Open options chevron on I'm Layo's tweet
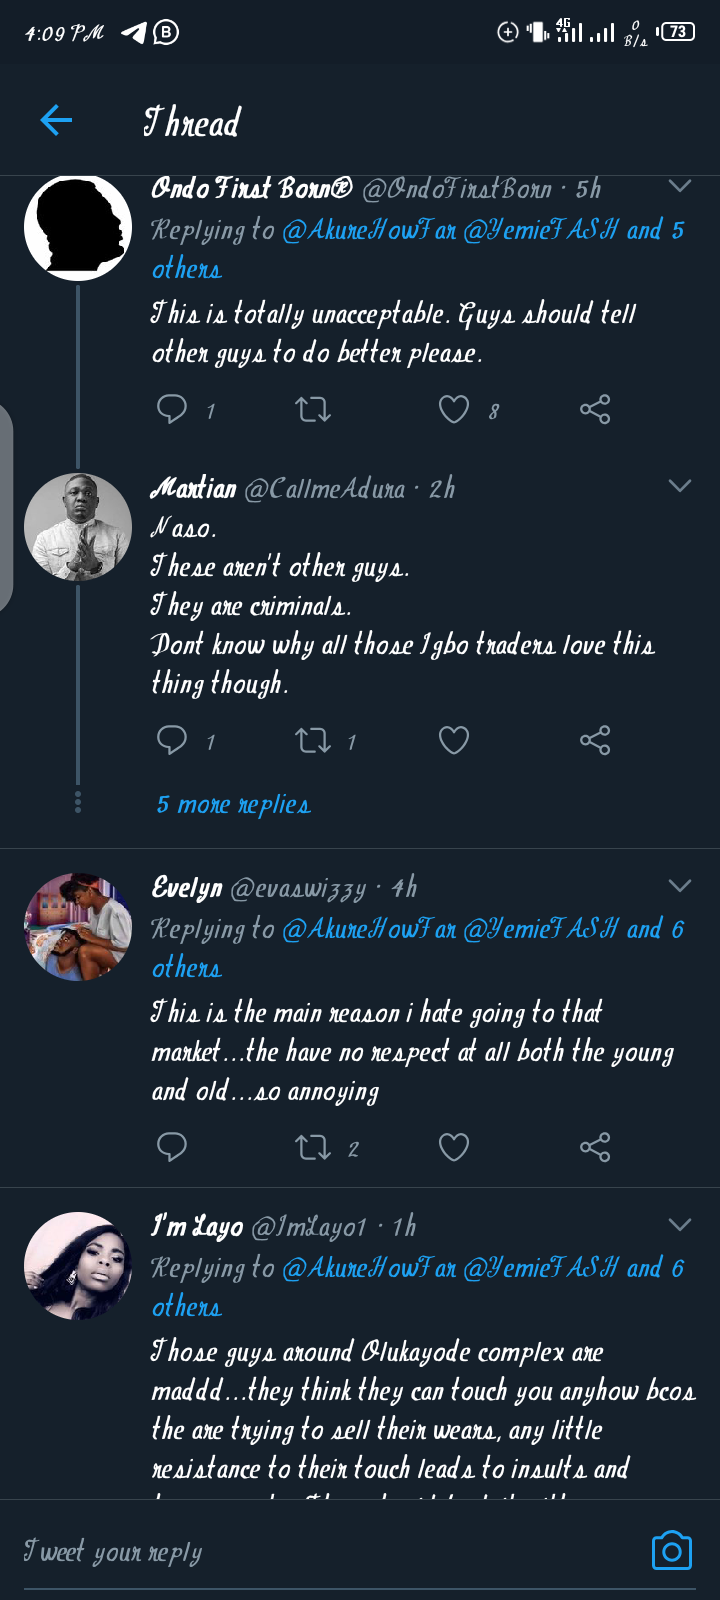This screenshot has height=1600, width=720. click(680, 1225)
